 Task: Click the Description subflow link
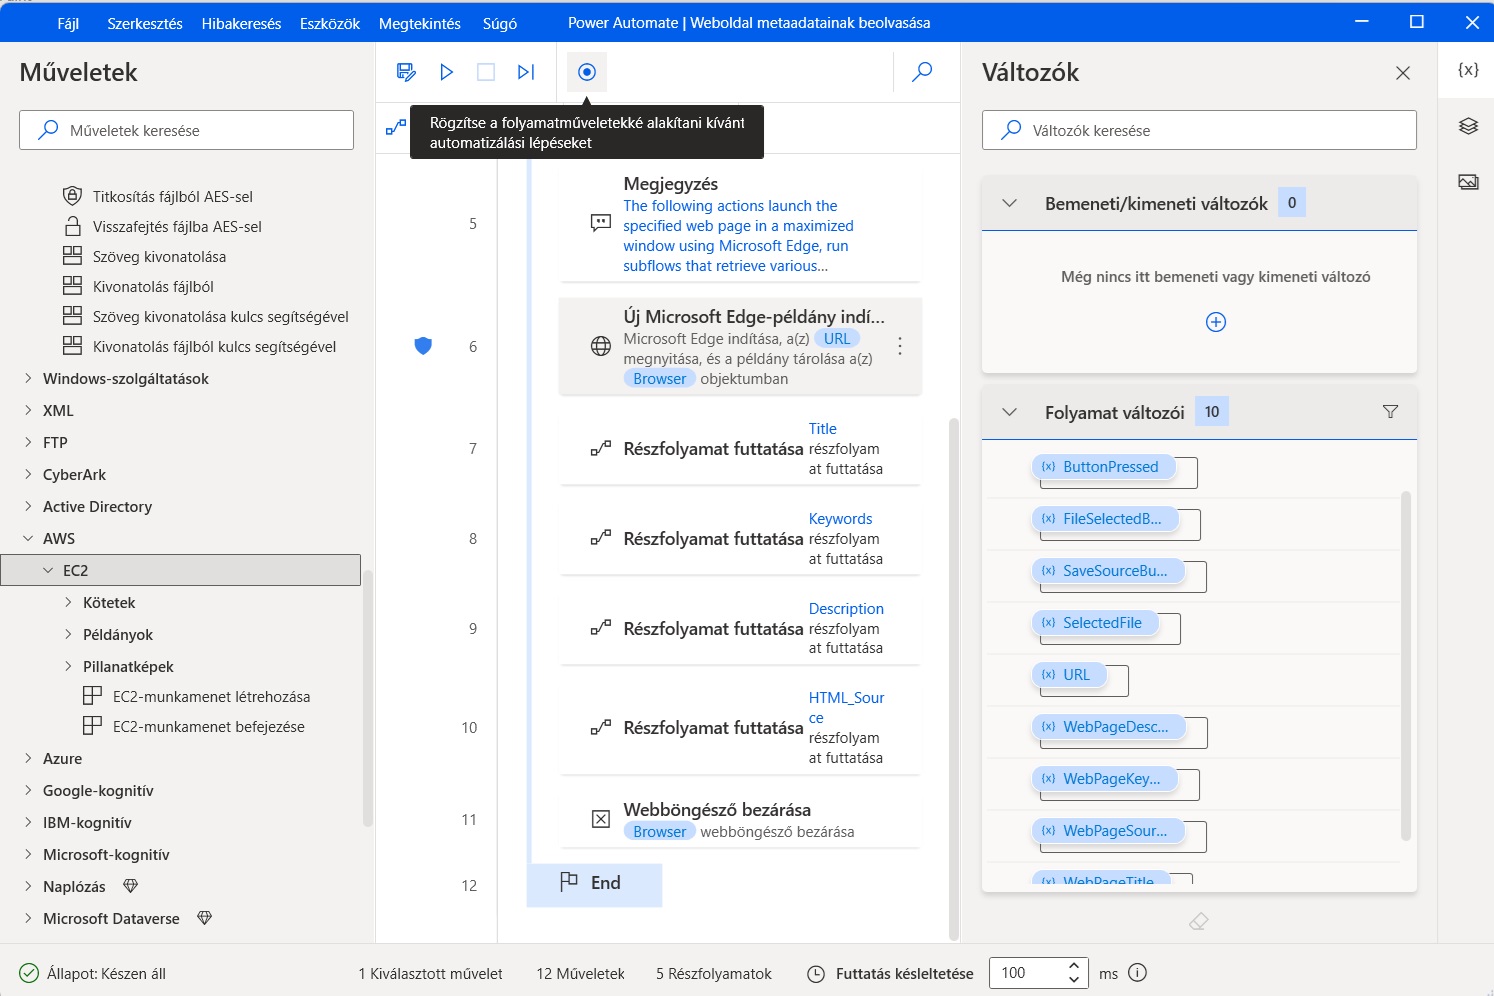coord(846,609)
